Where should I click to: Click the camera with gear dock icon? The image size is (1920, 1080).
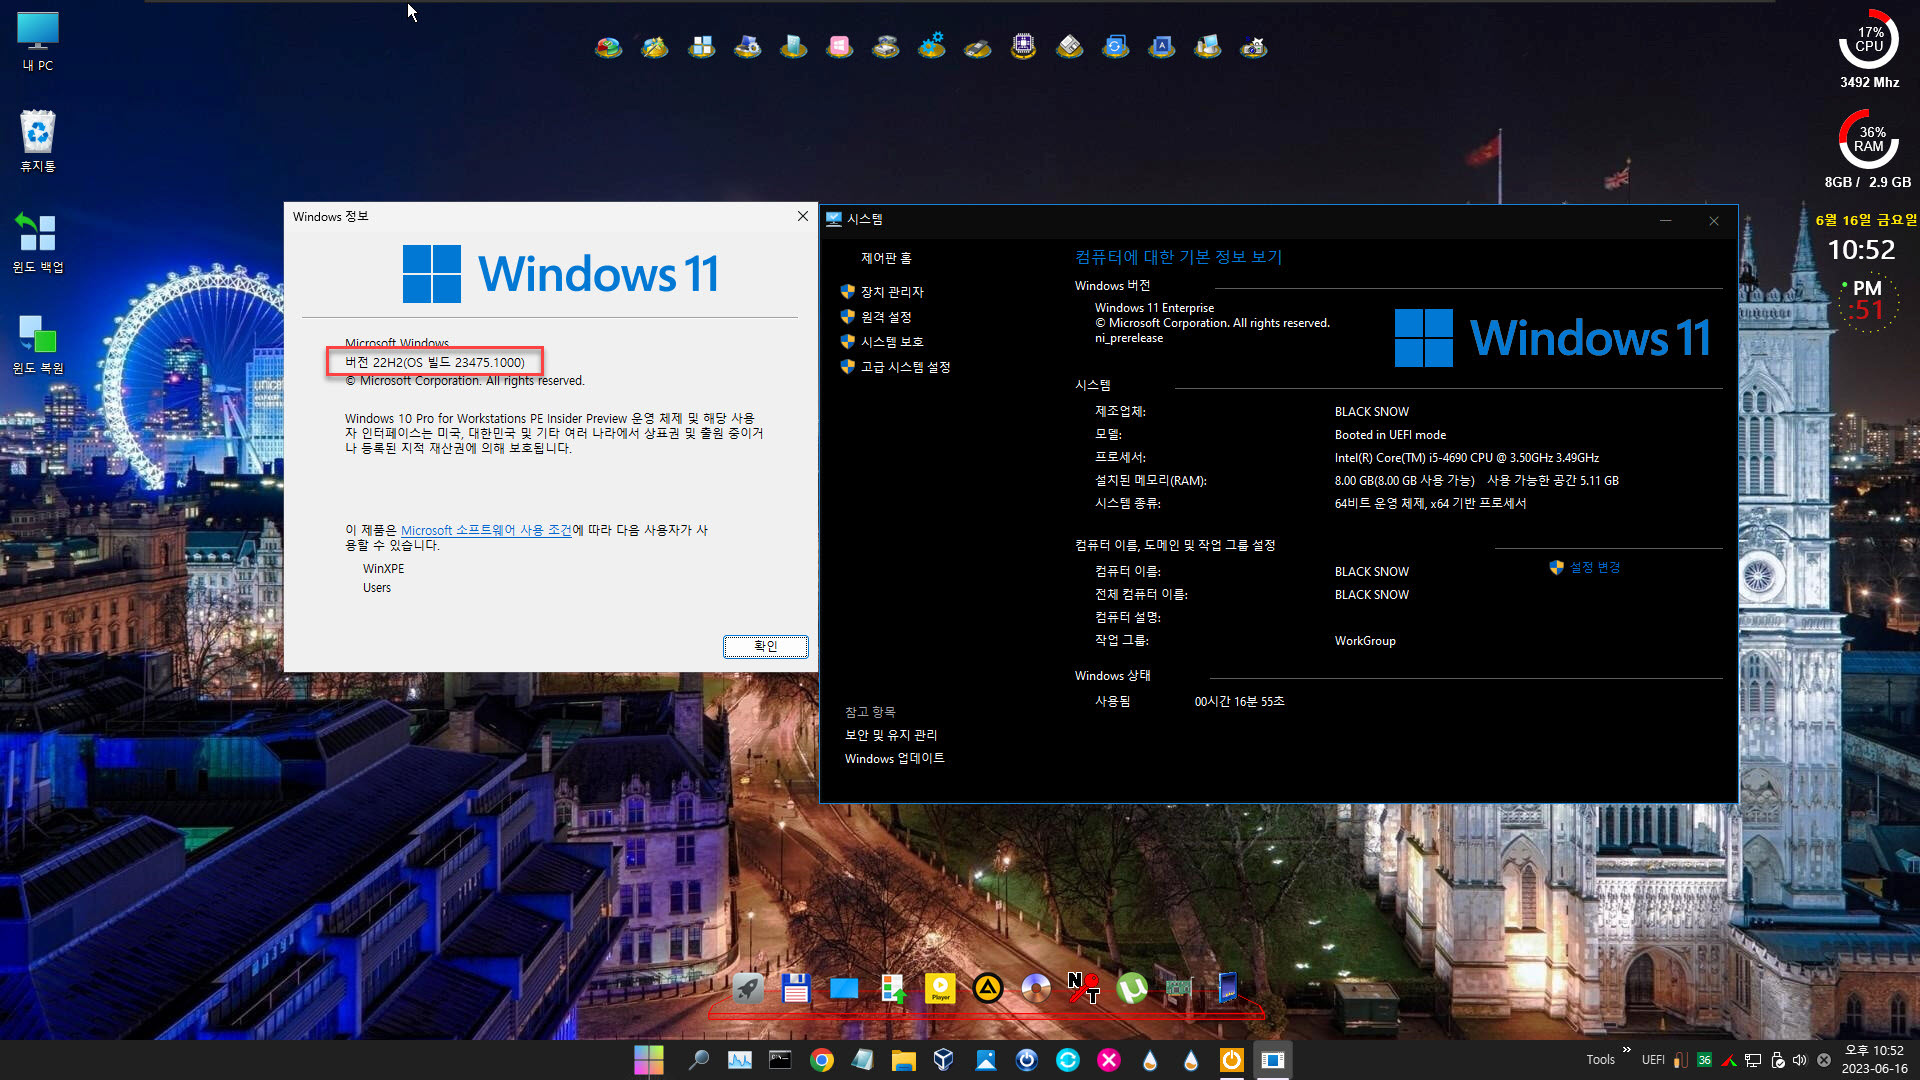coord(1253,46)
